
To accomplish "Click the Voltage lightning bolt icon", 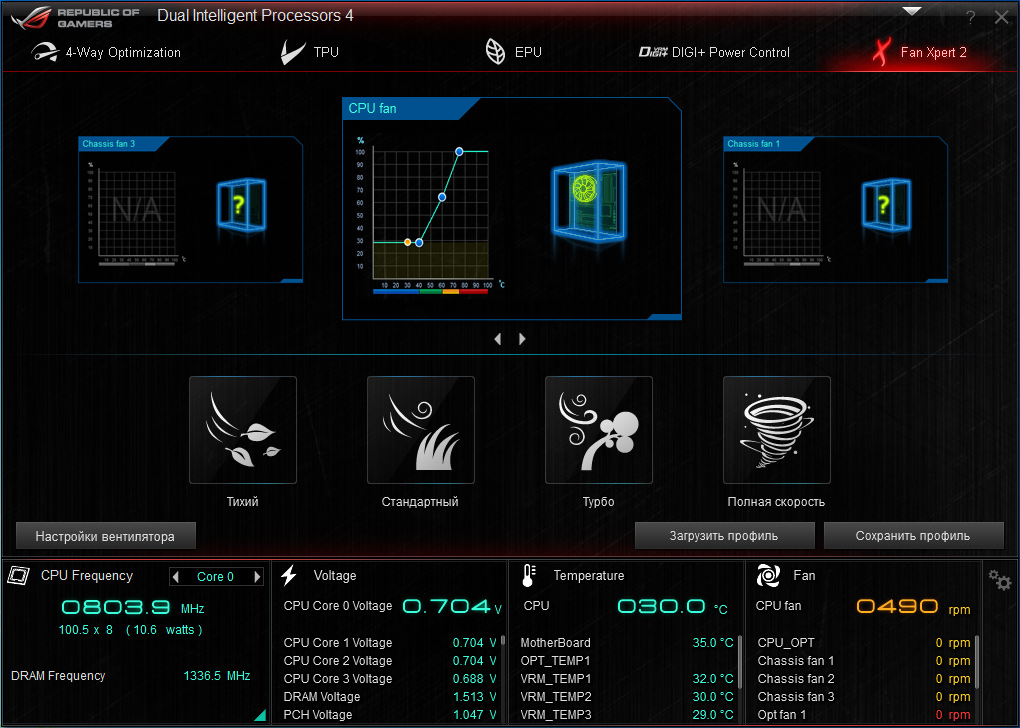I will click(289, 575).
